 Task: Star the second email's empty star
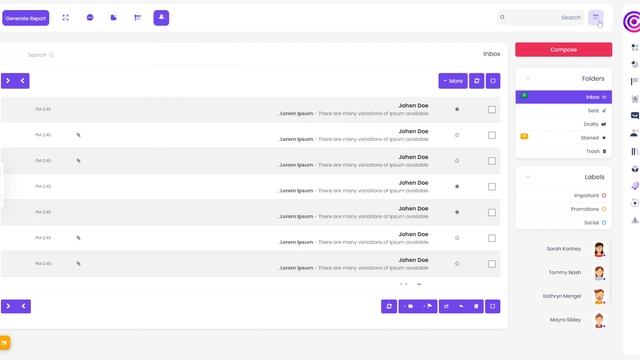[457, 135]
